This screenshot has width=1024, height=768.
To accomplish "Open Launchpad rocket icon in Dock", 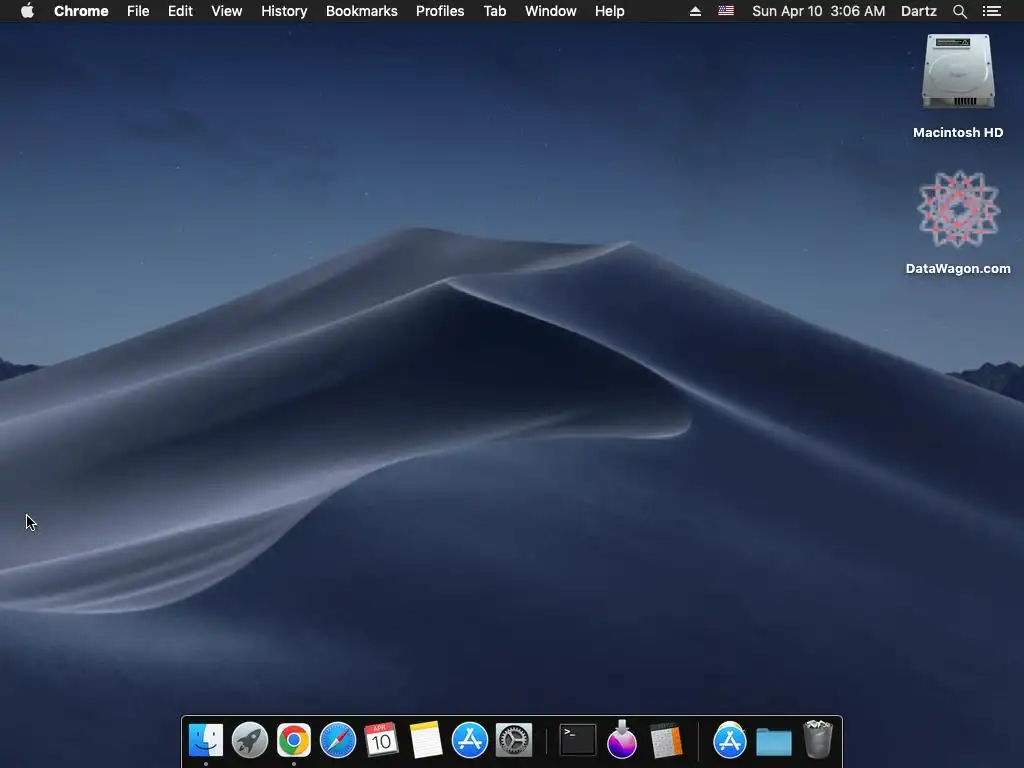I will (249, 741).
